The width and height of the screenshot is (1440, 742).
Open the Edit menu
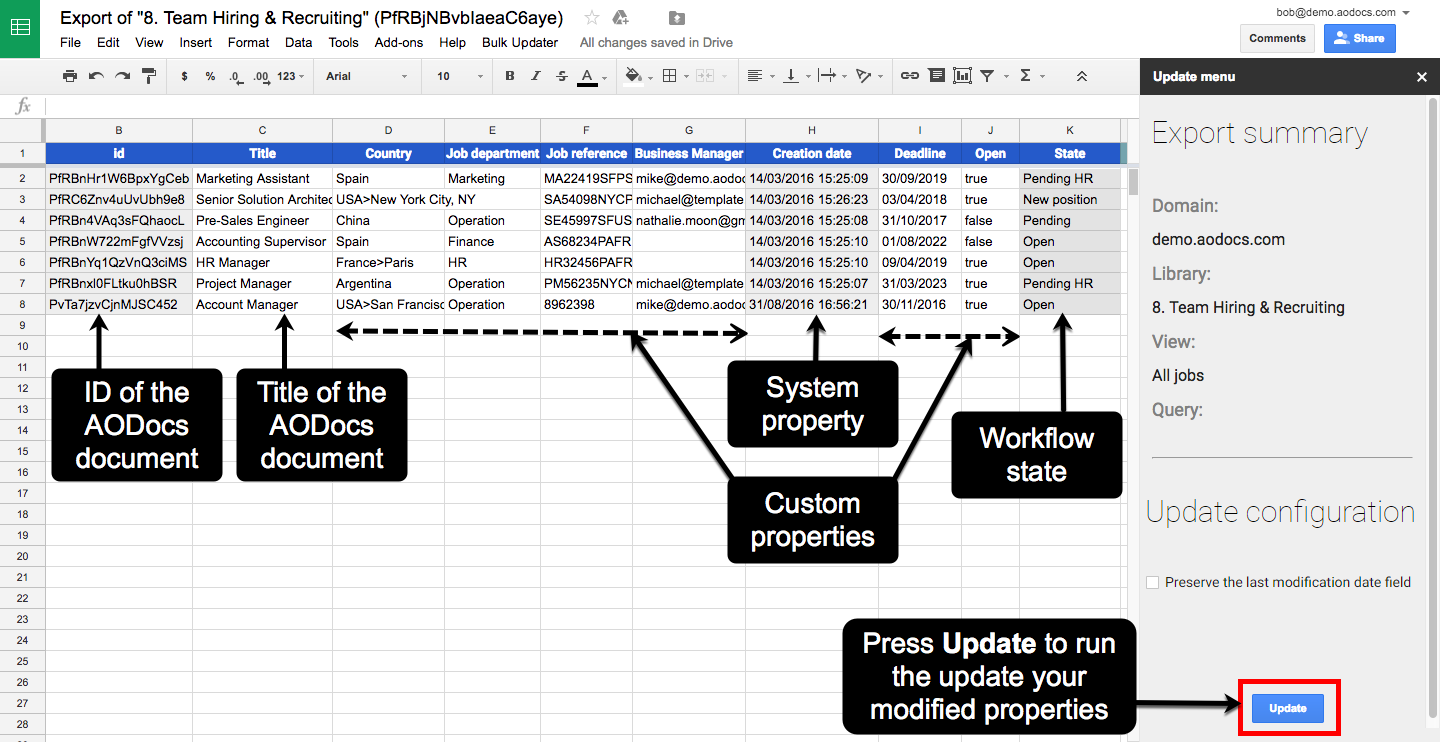pos(108,42)
